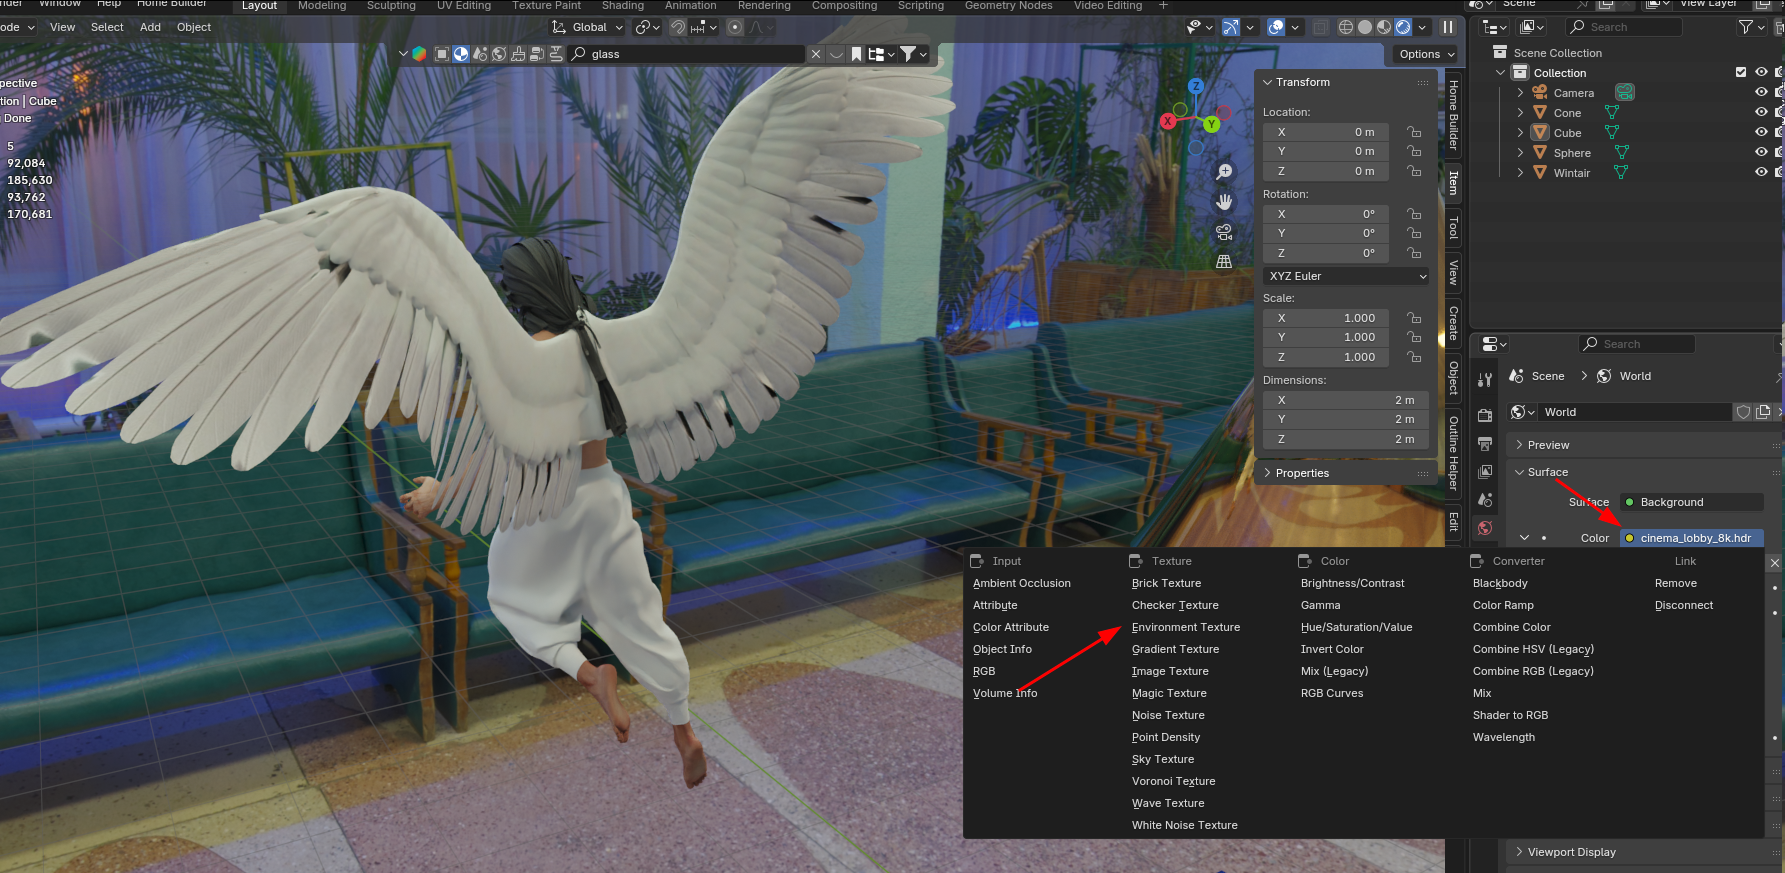Toggle viewport overlays display button
The width and height of the screenshot is (1785, 873).
click(1276, 27)
